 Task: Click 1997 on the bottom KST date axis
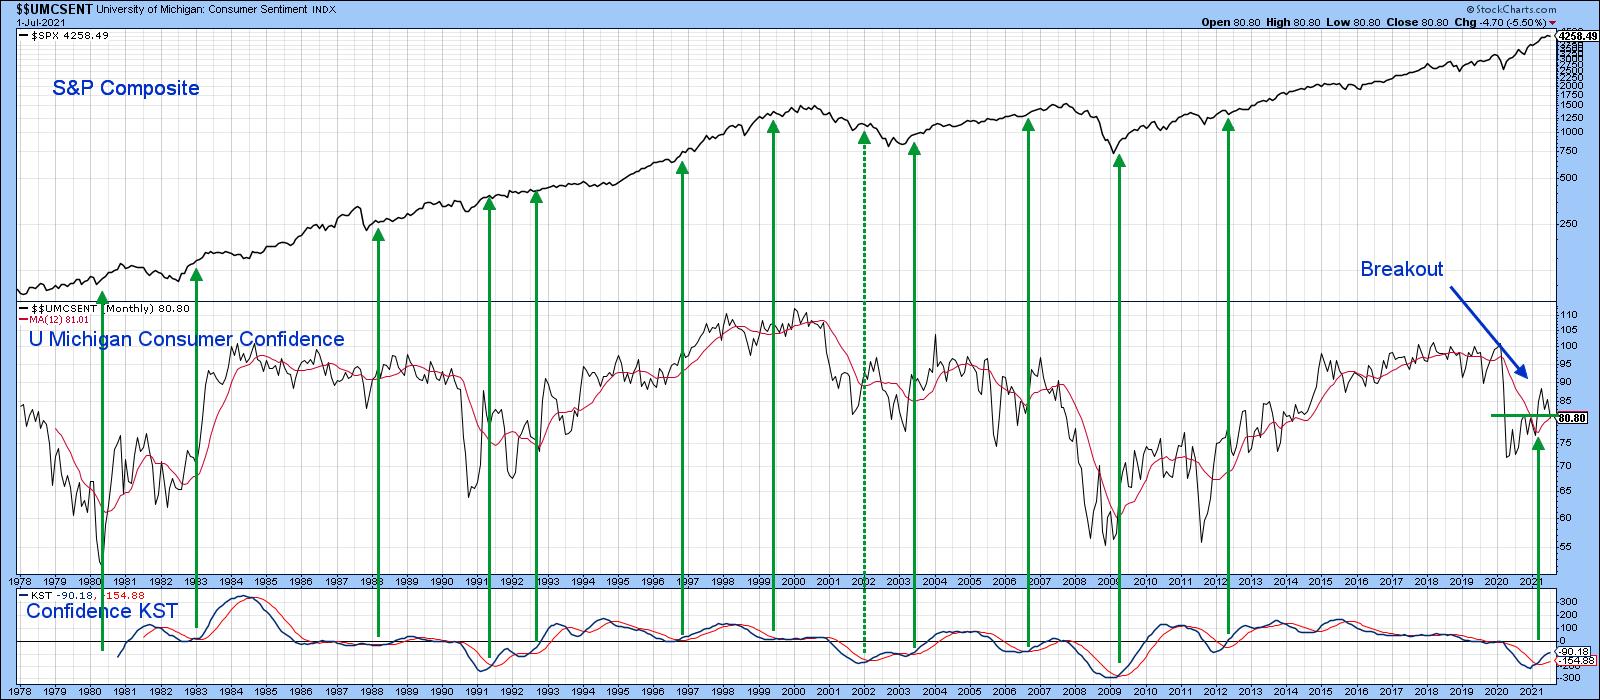point(687,692)
